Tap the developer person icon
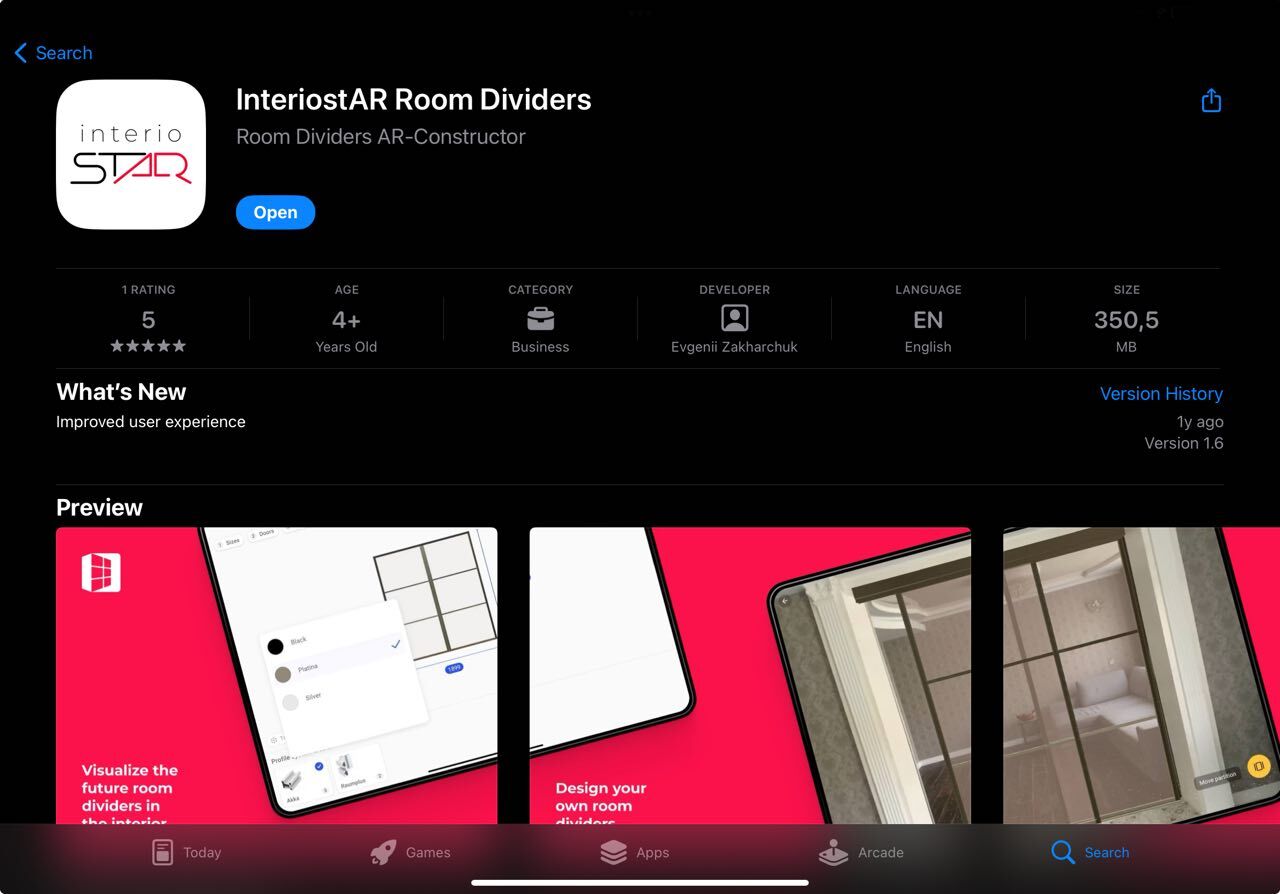 click(x=734, y=319)
